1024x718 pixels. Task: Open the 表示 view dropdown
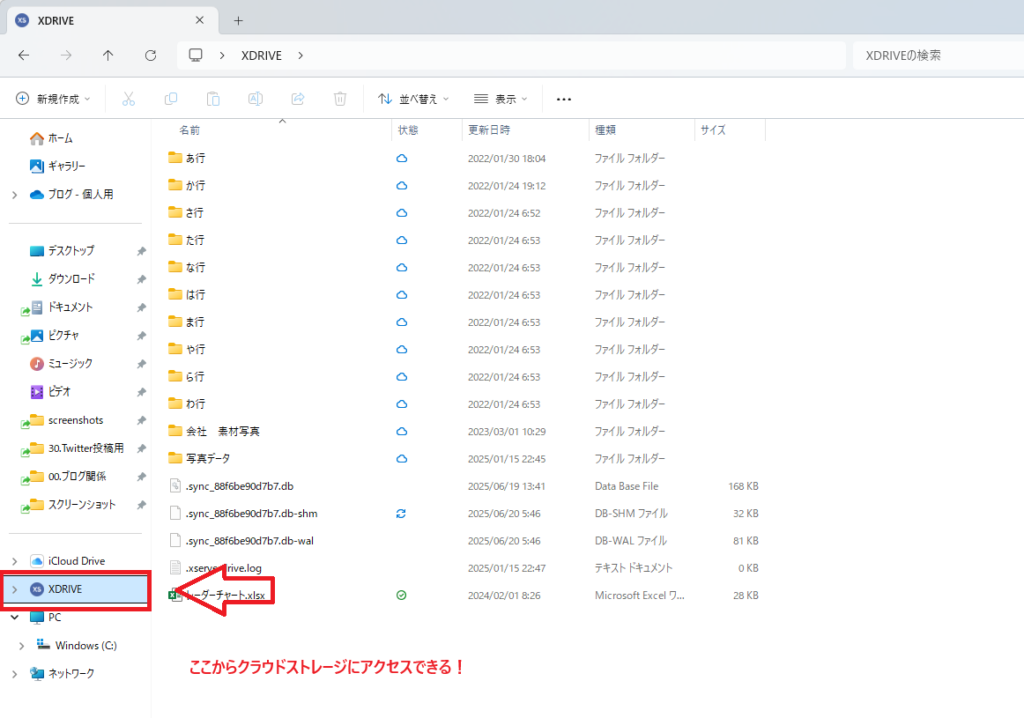[500, 99]
